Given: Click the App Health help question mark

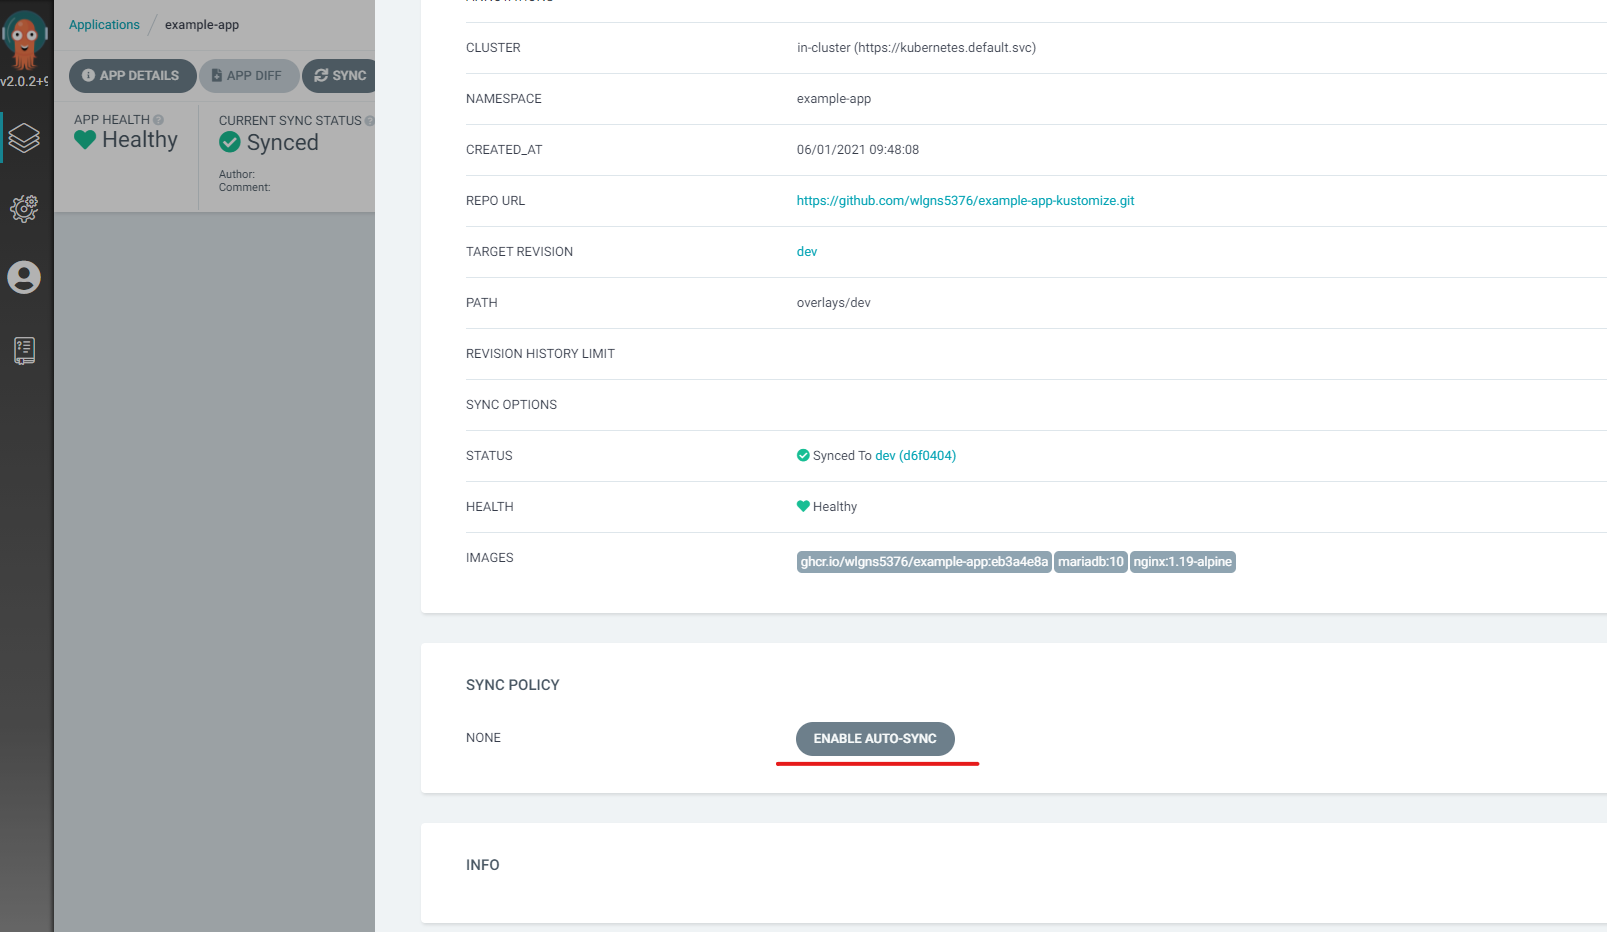Looking at the screenshot, I should (x=158, y=119).
